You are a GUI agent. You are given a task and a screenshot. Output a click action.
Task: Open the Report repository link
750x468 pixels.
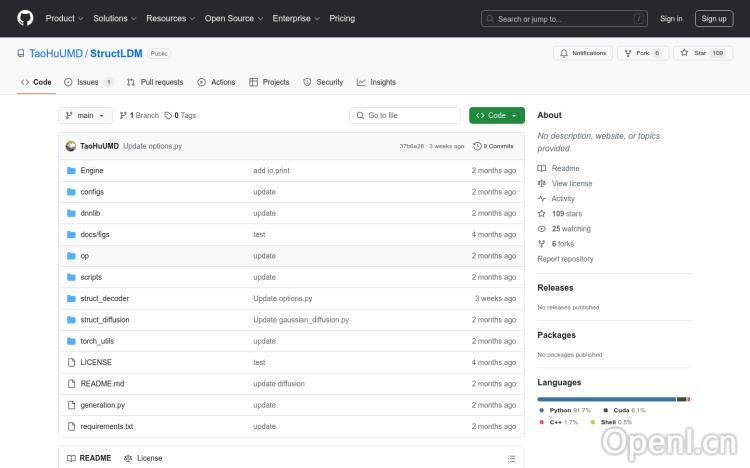(x=565, y=259)
